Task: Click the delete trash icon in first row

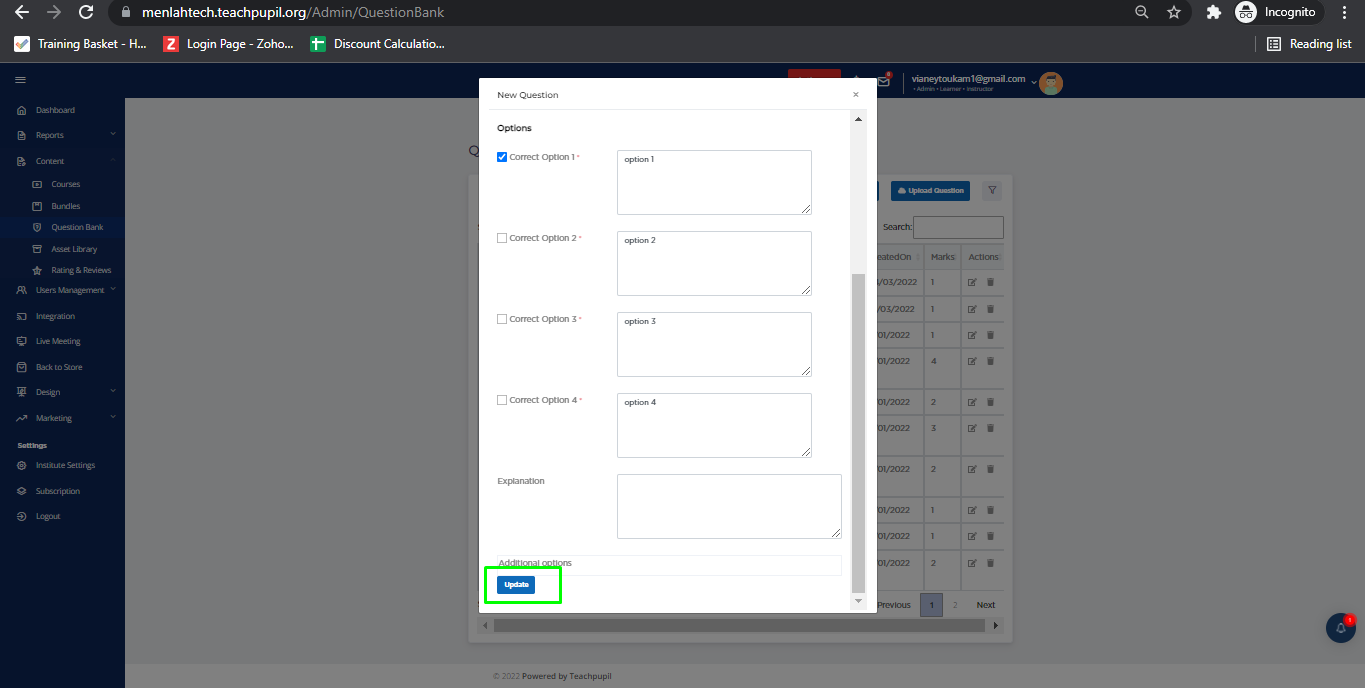Action: pyautogui.click(x=990, y=283)
